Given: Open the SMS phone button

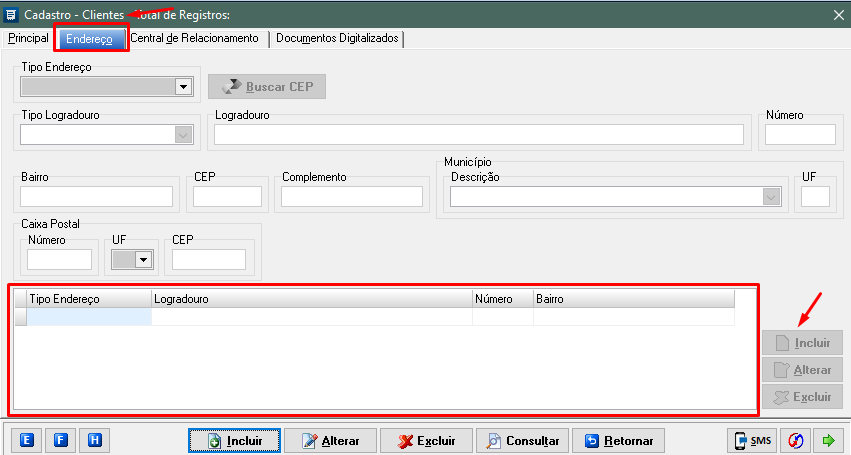Looking at the screenshot, I should (753, 440).
